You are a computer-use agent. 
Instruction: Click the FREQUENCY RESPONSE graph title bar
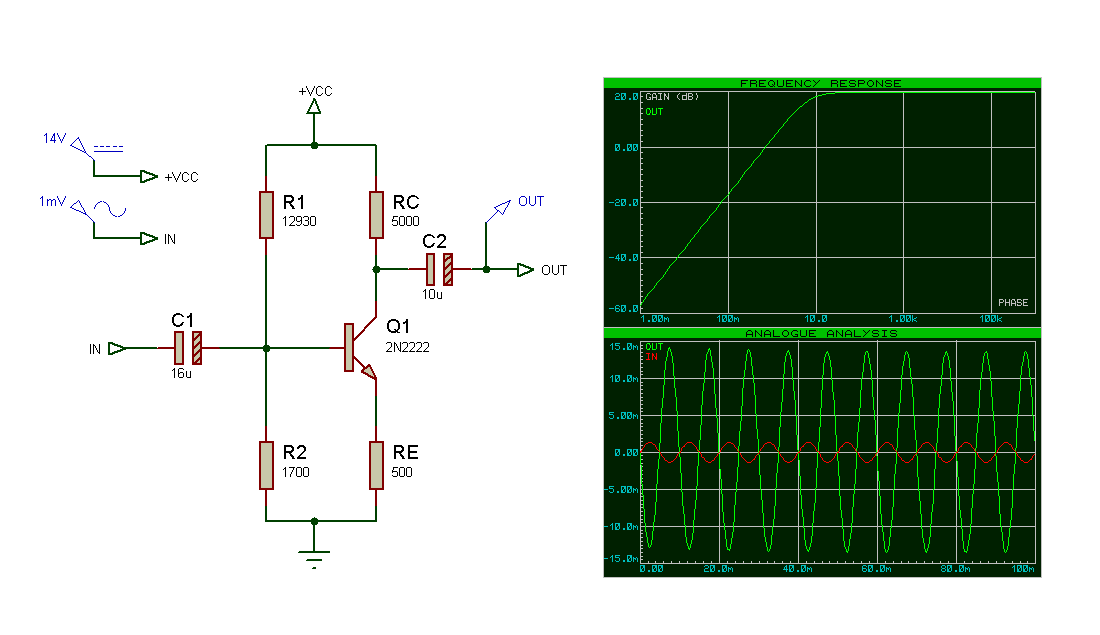(x=821, y=83)
